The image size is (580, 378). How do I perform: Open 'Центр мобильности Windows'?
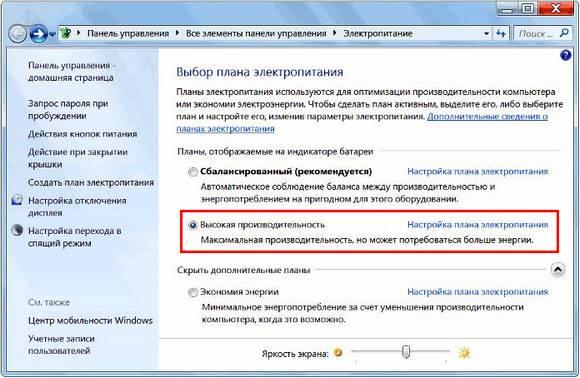point(90,320)
